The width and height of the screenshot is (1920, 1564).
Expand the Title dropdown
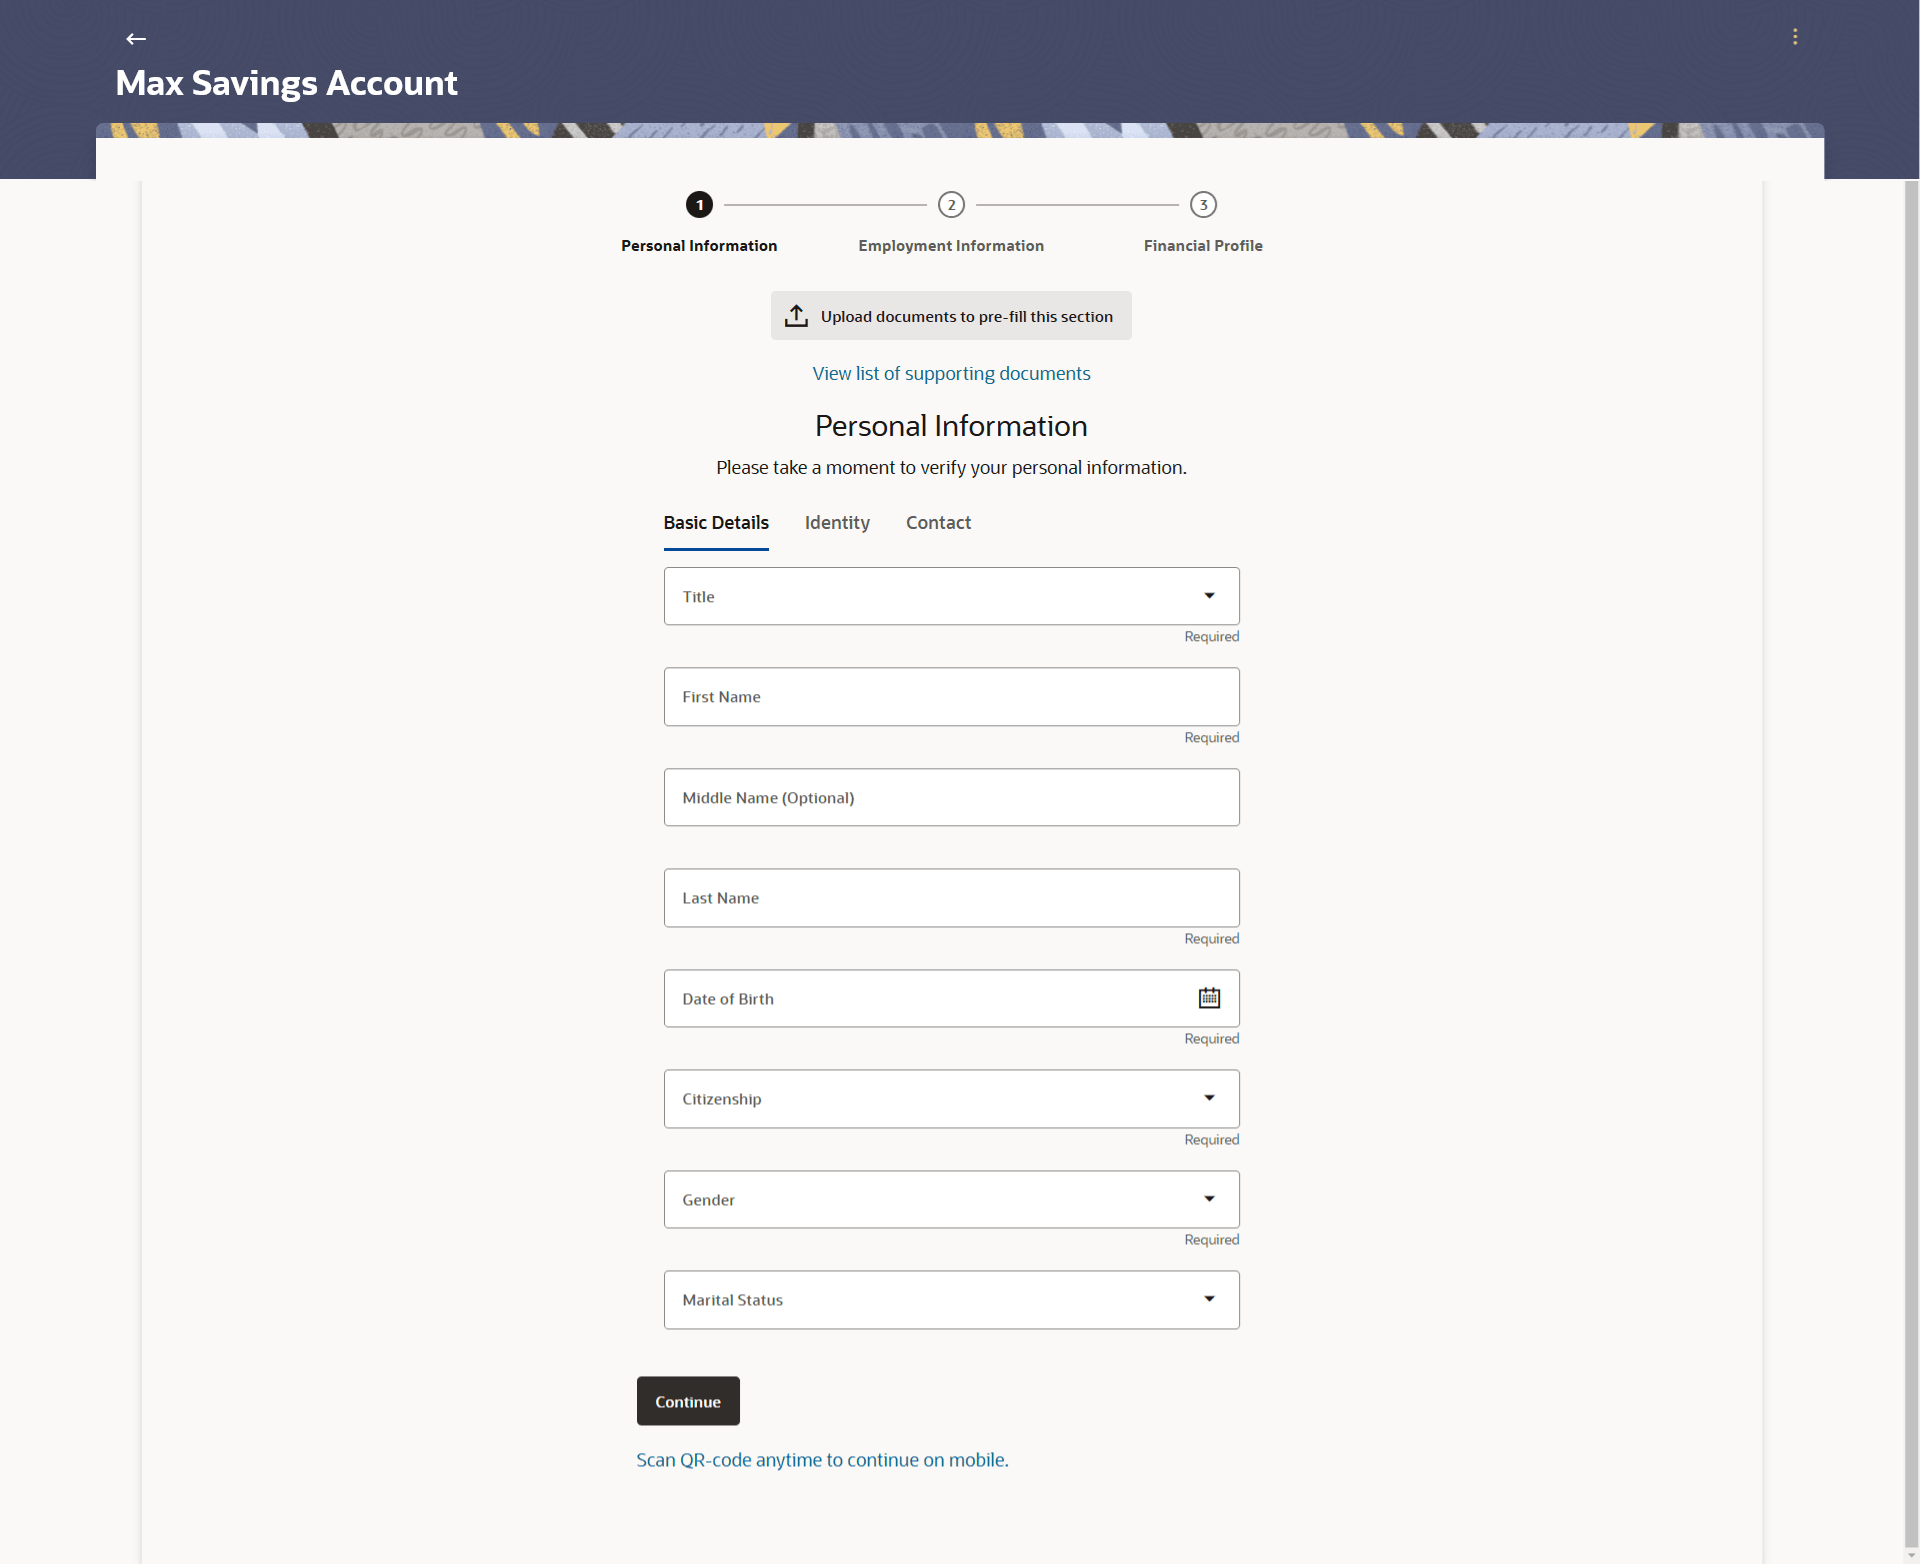click(x=1209, y=596)
